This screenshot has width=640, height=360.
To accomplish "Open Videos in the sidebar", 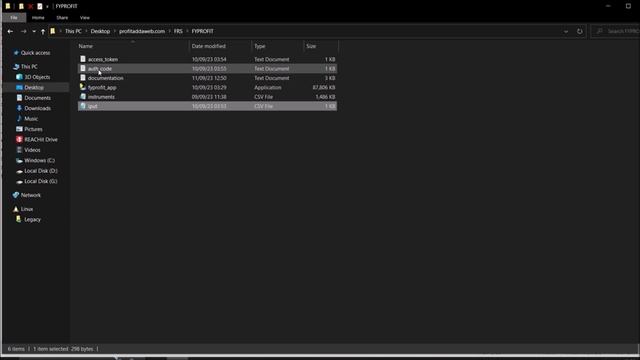I will (x=32, y=150).
